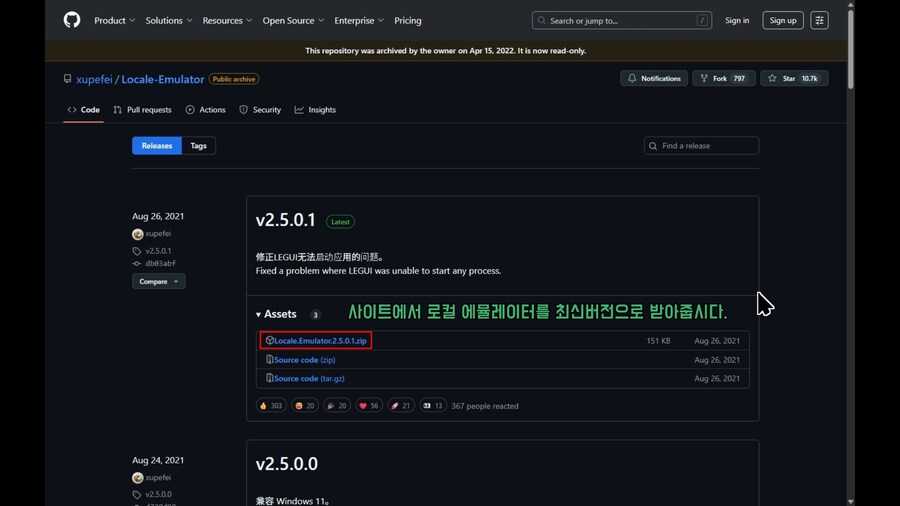
Task: Open the Enterprise dropdown
Action: coord(359,21)
